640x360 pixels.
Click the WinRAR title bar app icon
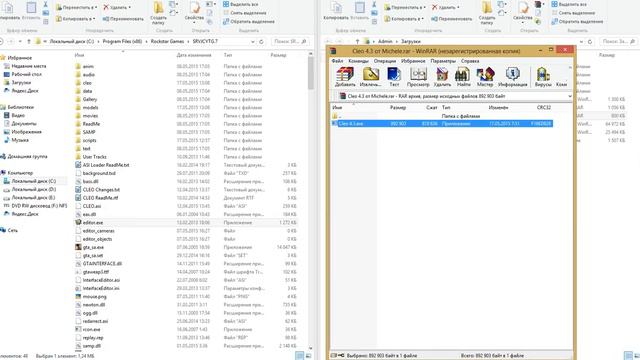(x=333, y=51)
